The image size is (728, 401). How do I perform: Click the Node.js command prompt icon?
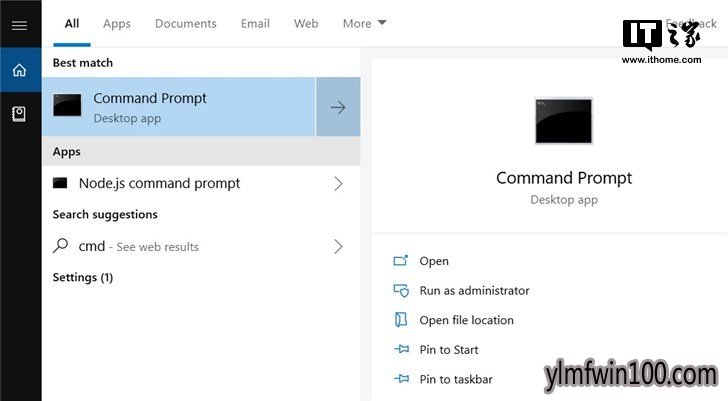coord(60,183)
